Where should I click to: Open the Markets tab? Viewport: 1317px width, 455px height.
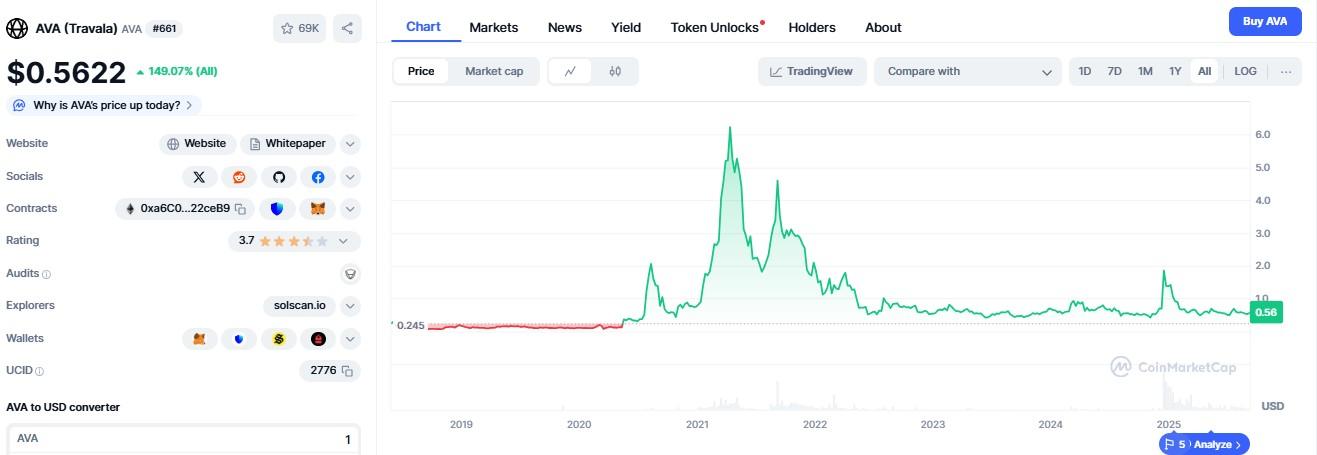click(x=494, y=28)
